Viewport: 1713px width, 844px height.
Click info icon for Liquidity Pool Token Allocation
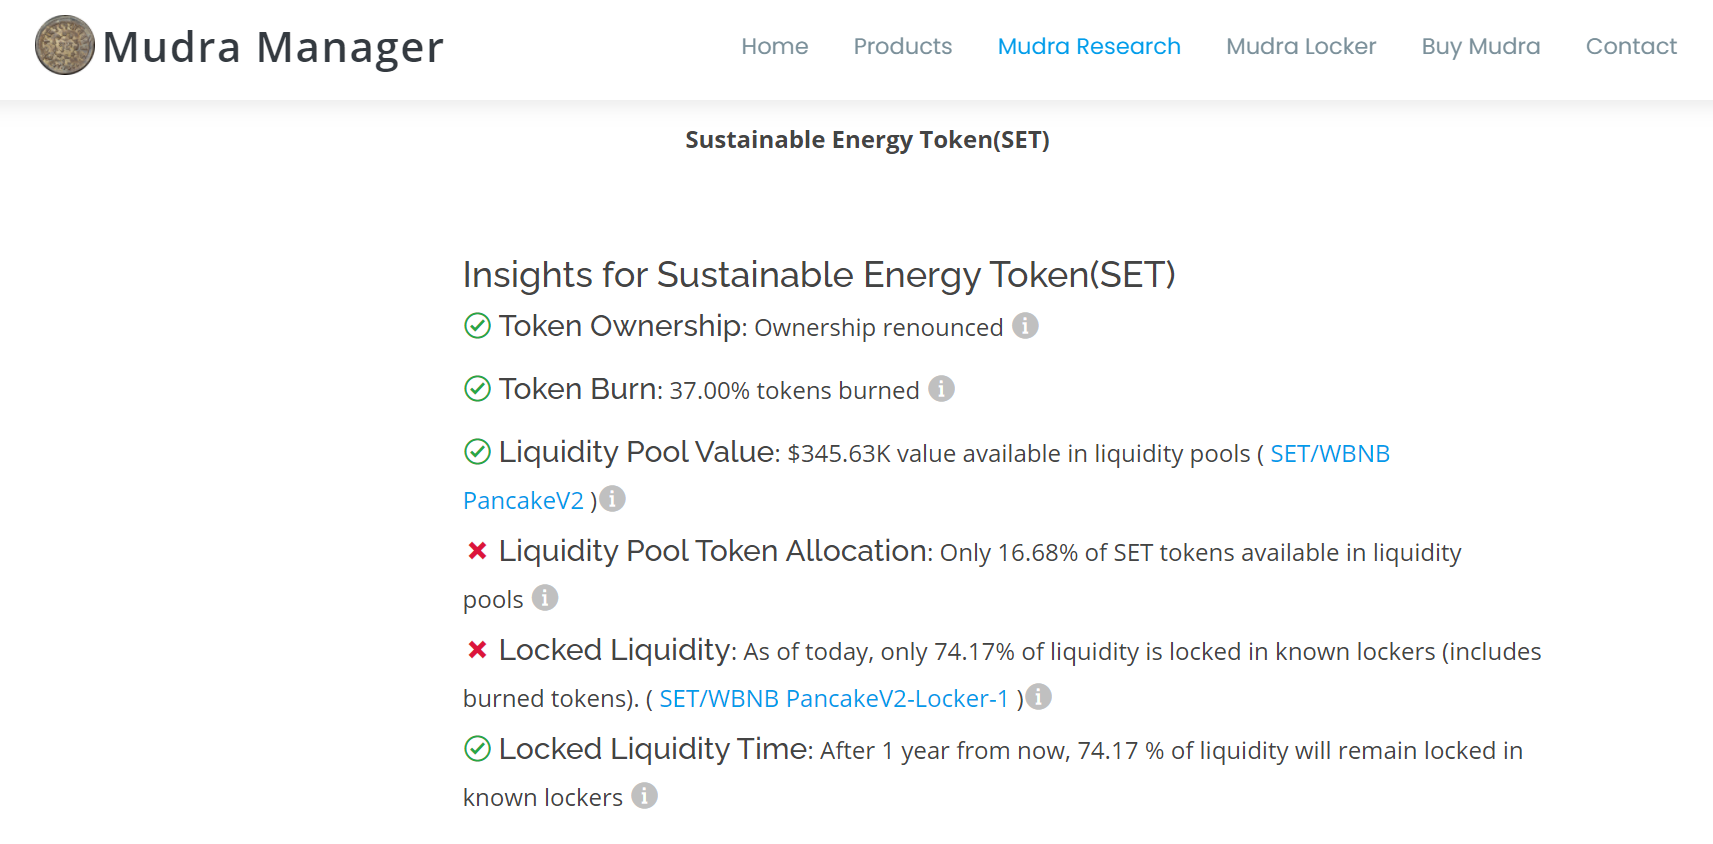click(x=545, y=597)
